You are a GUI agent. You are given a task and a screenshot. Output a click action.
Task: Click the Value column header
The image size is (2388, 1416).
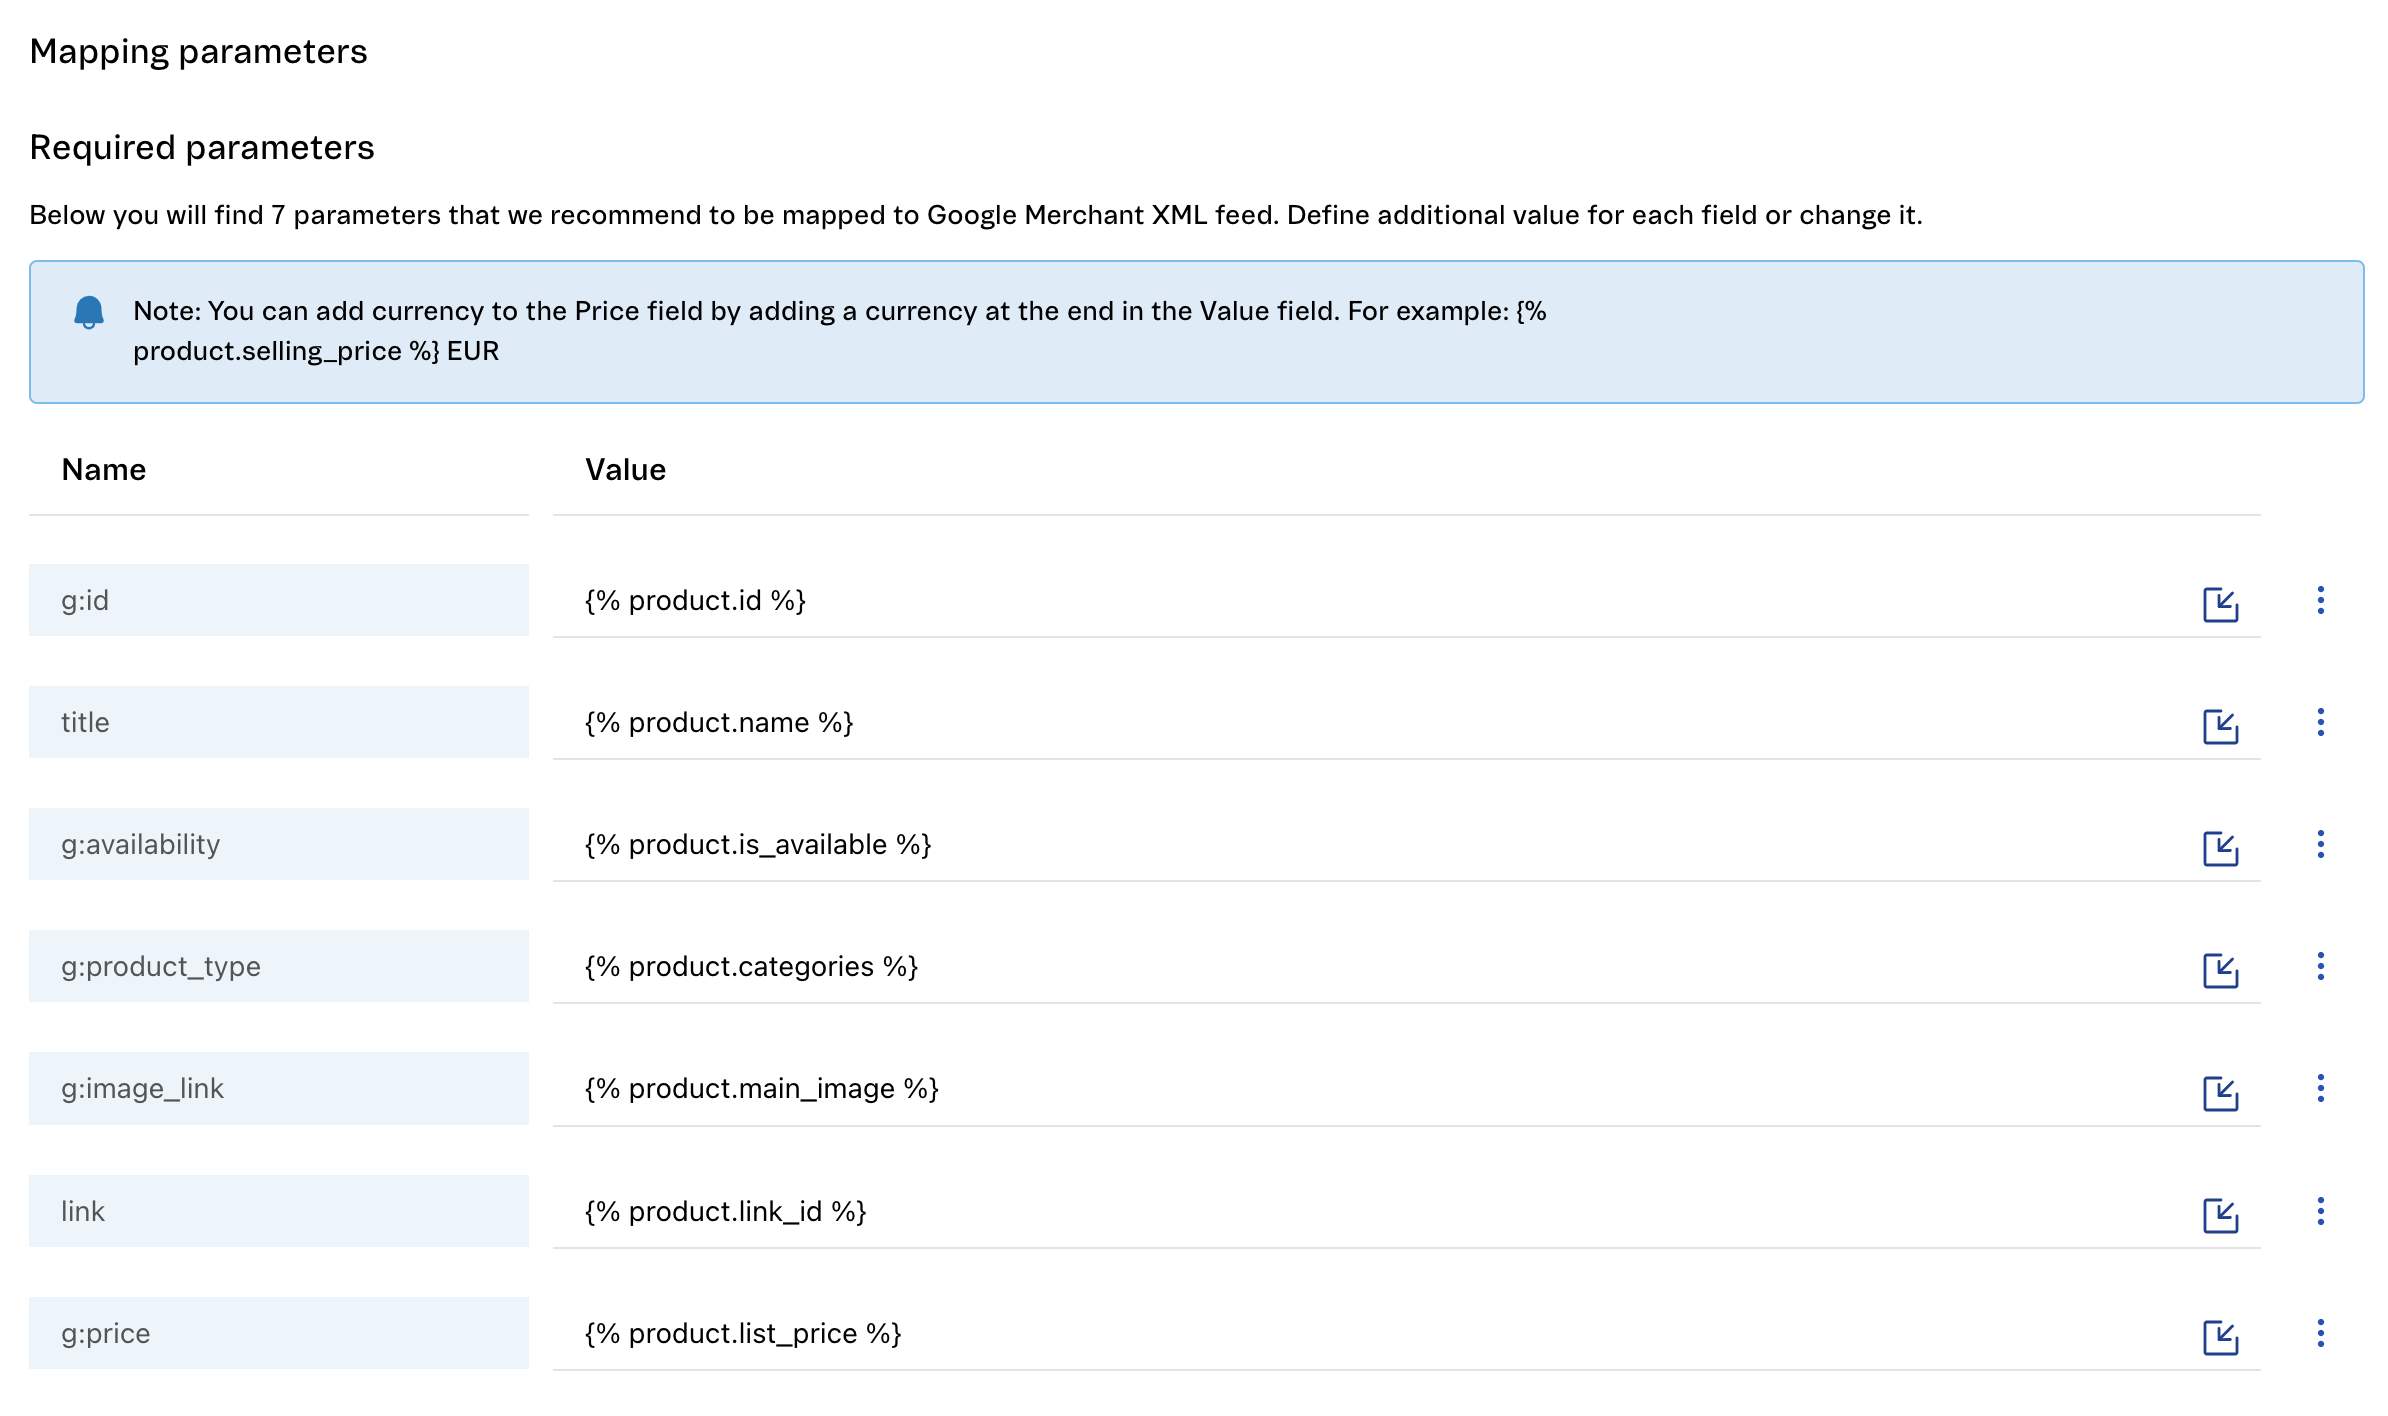(625, 469)
